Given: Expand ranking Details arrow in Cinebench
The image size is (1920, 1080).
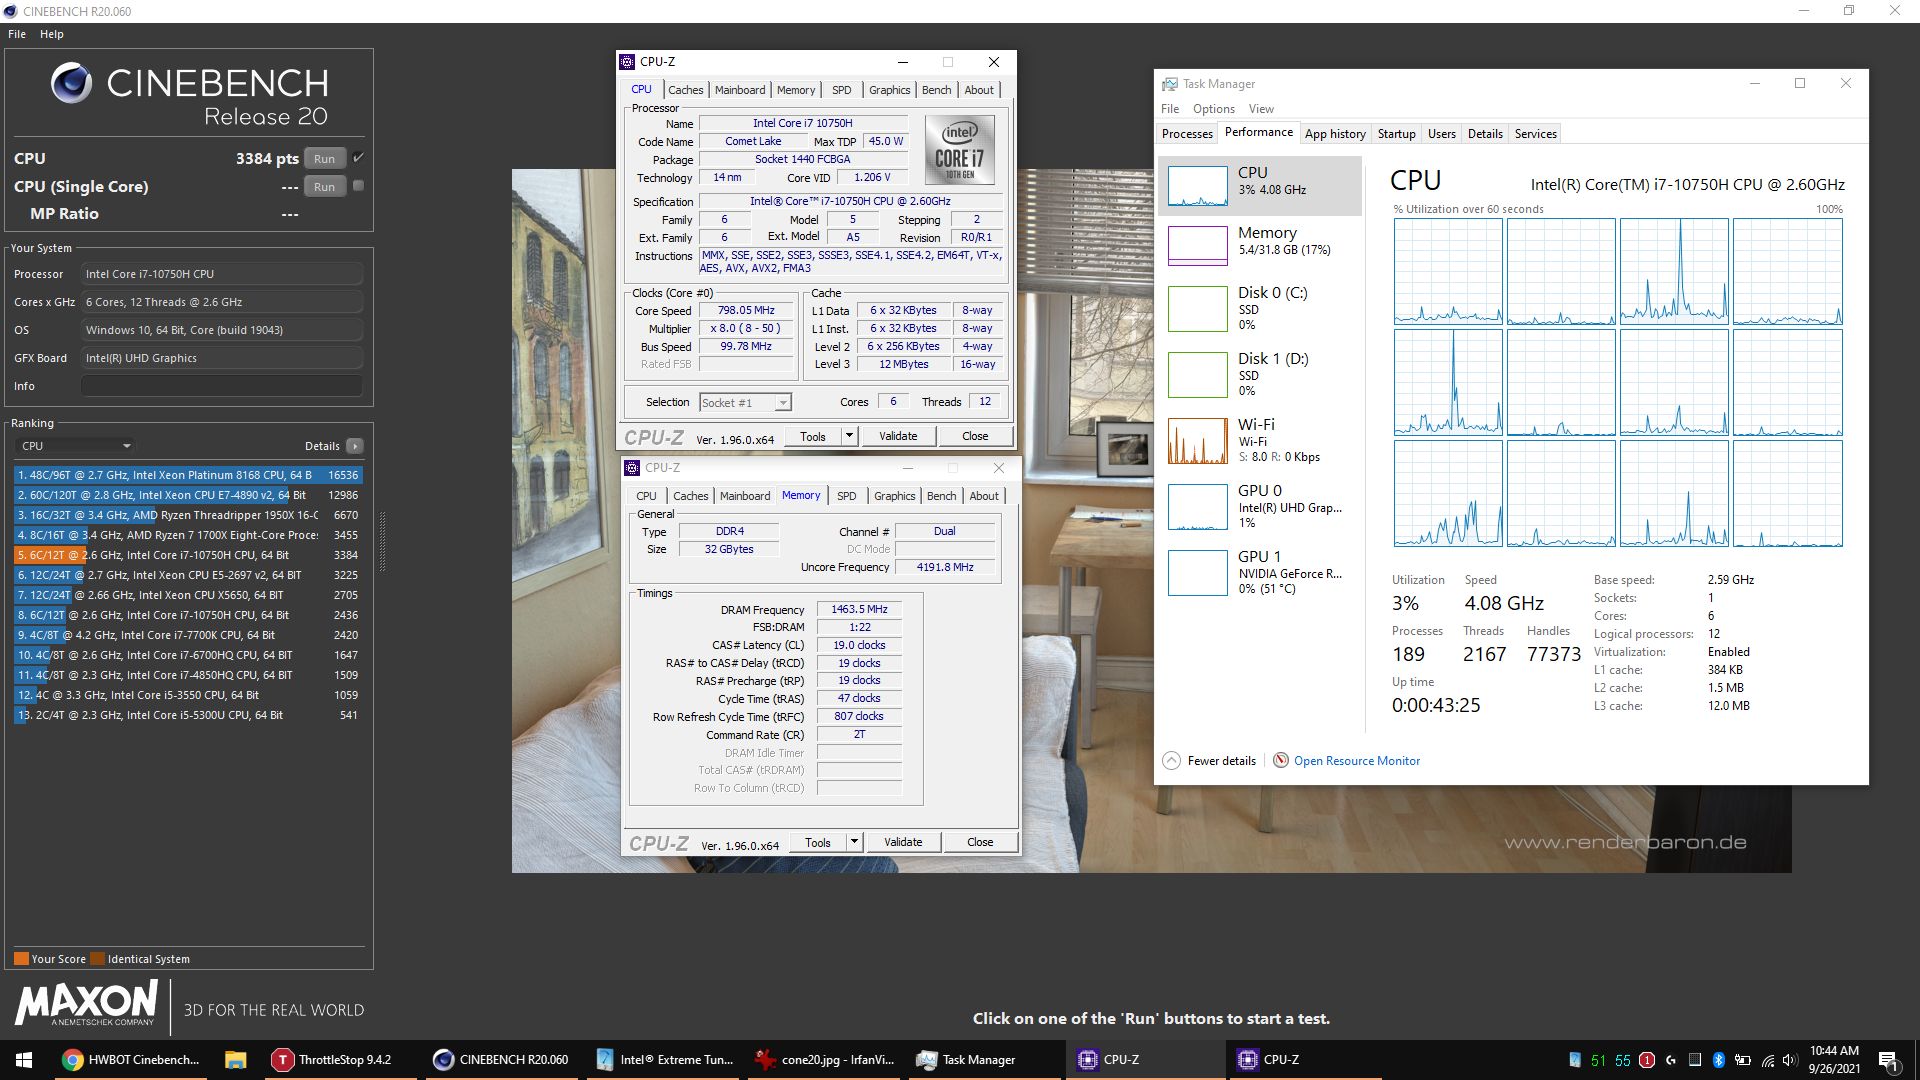Looking at the screenshot, I should click(x=355, y=446).
